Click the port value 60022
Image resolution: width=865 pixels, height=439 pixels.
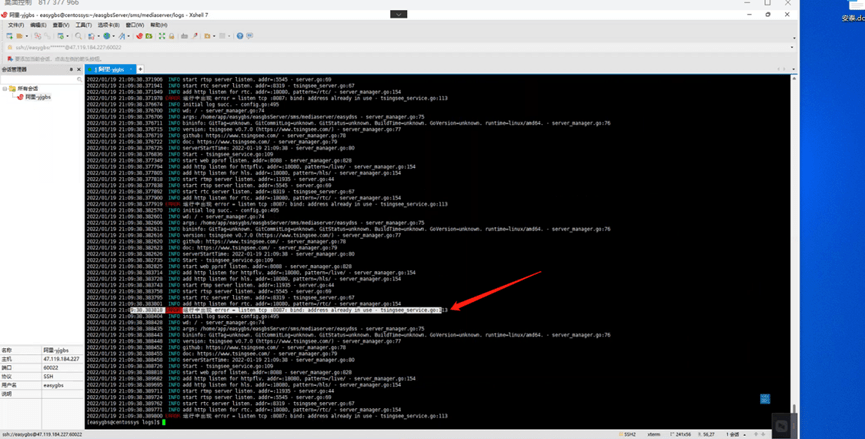coord(51,368)
